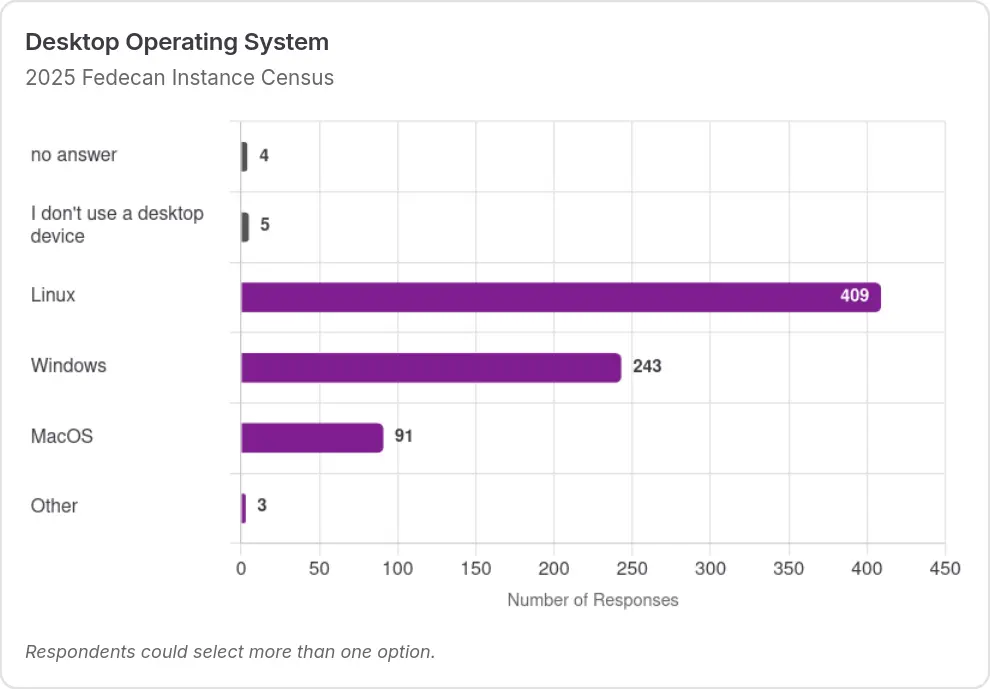This screenshot has width=990, height=689.
Task: Click the Other category label
Action: point(54,506)
